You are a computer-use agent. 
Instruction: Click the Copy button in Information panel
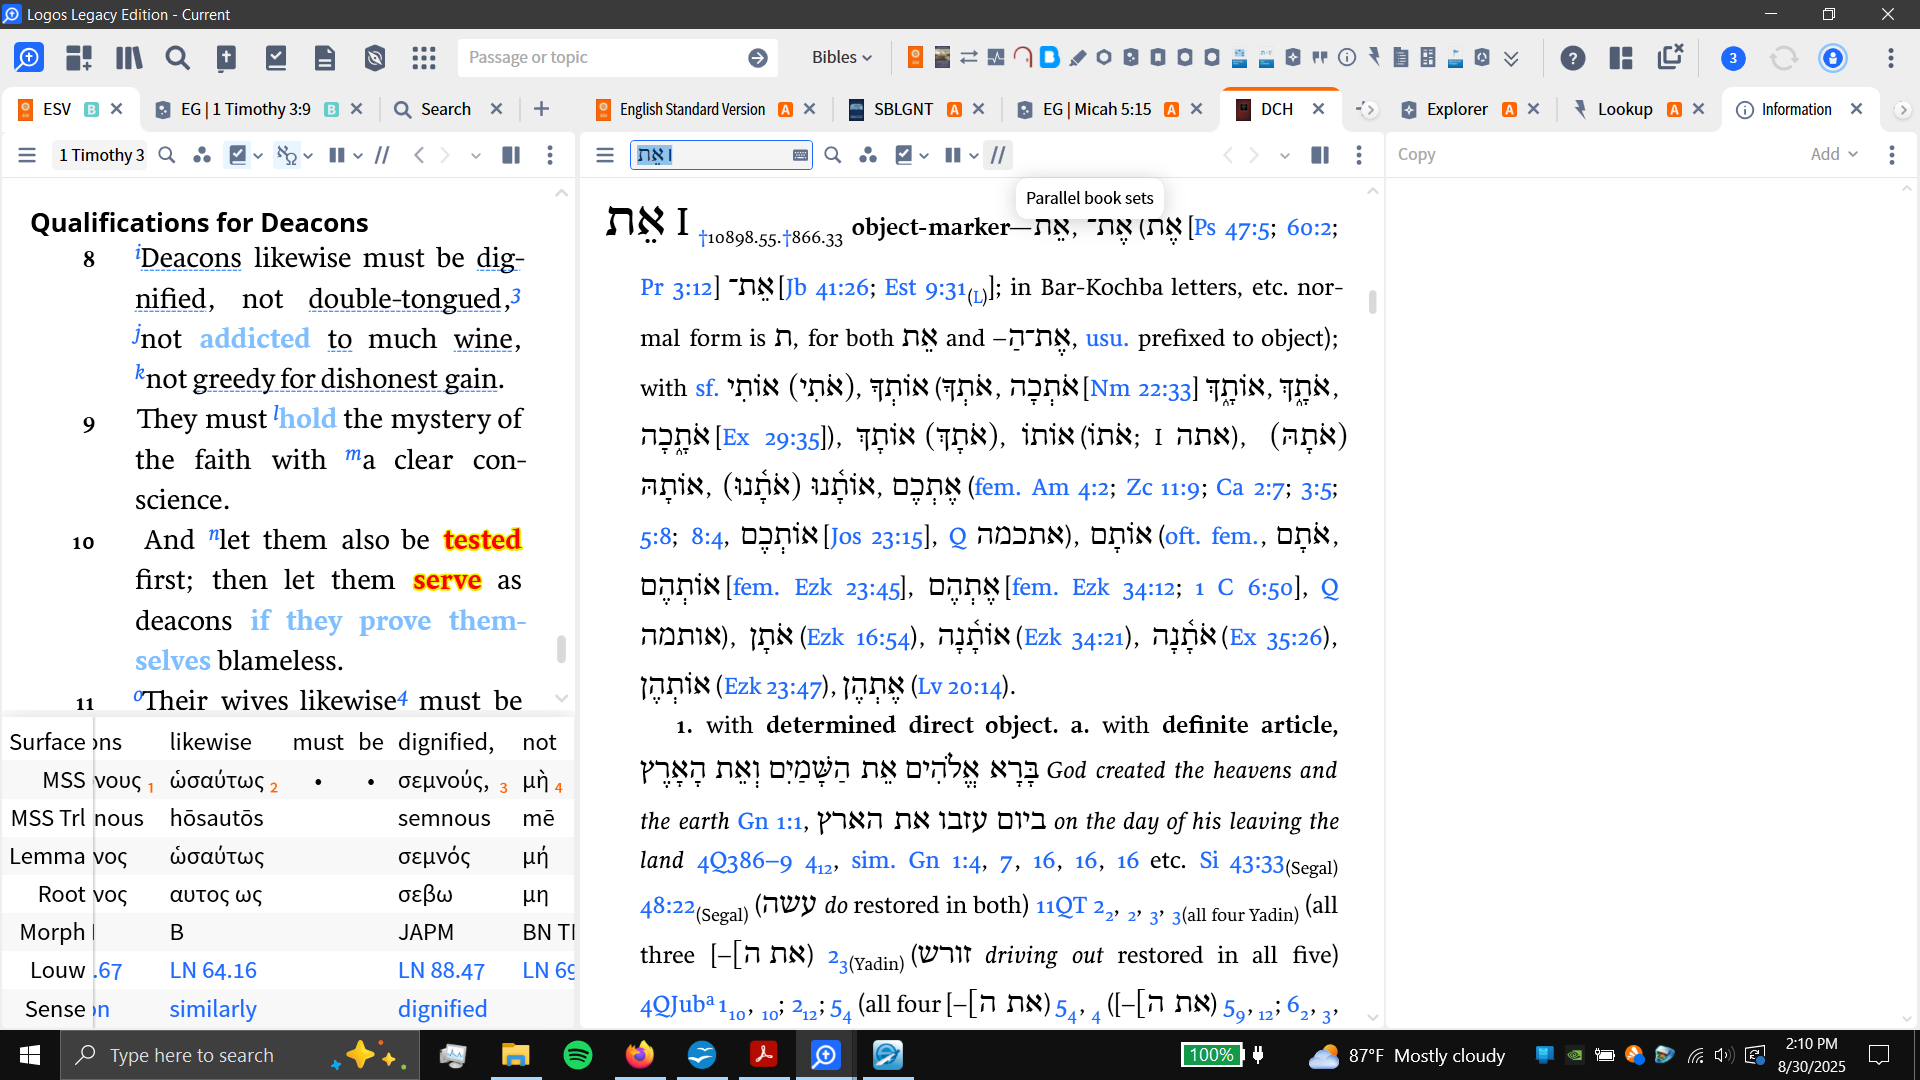pyautogui.click(x=1416, y=154)
